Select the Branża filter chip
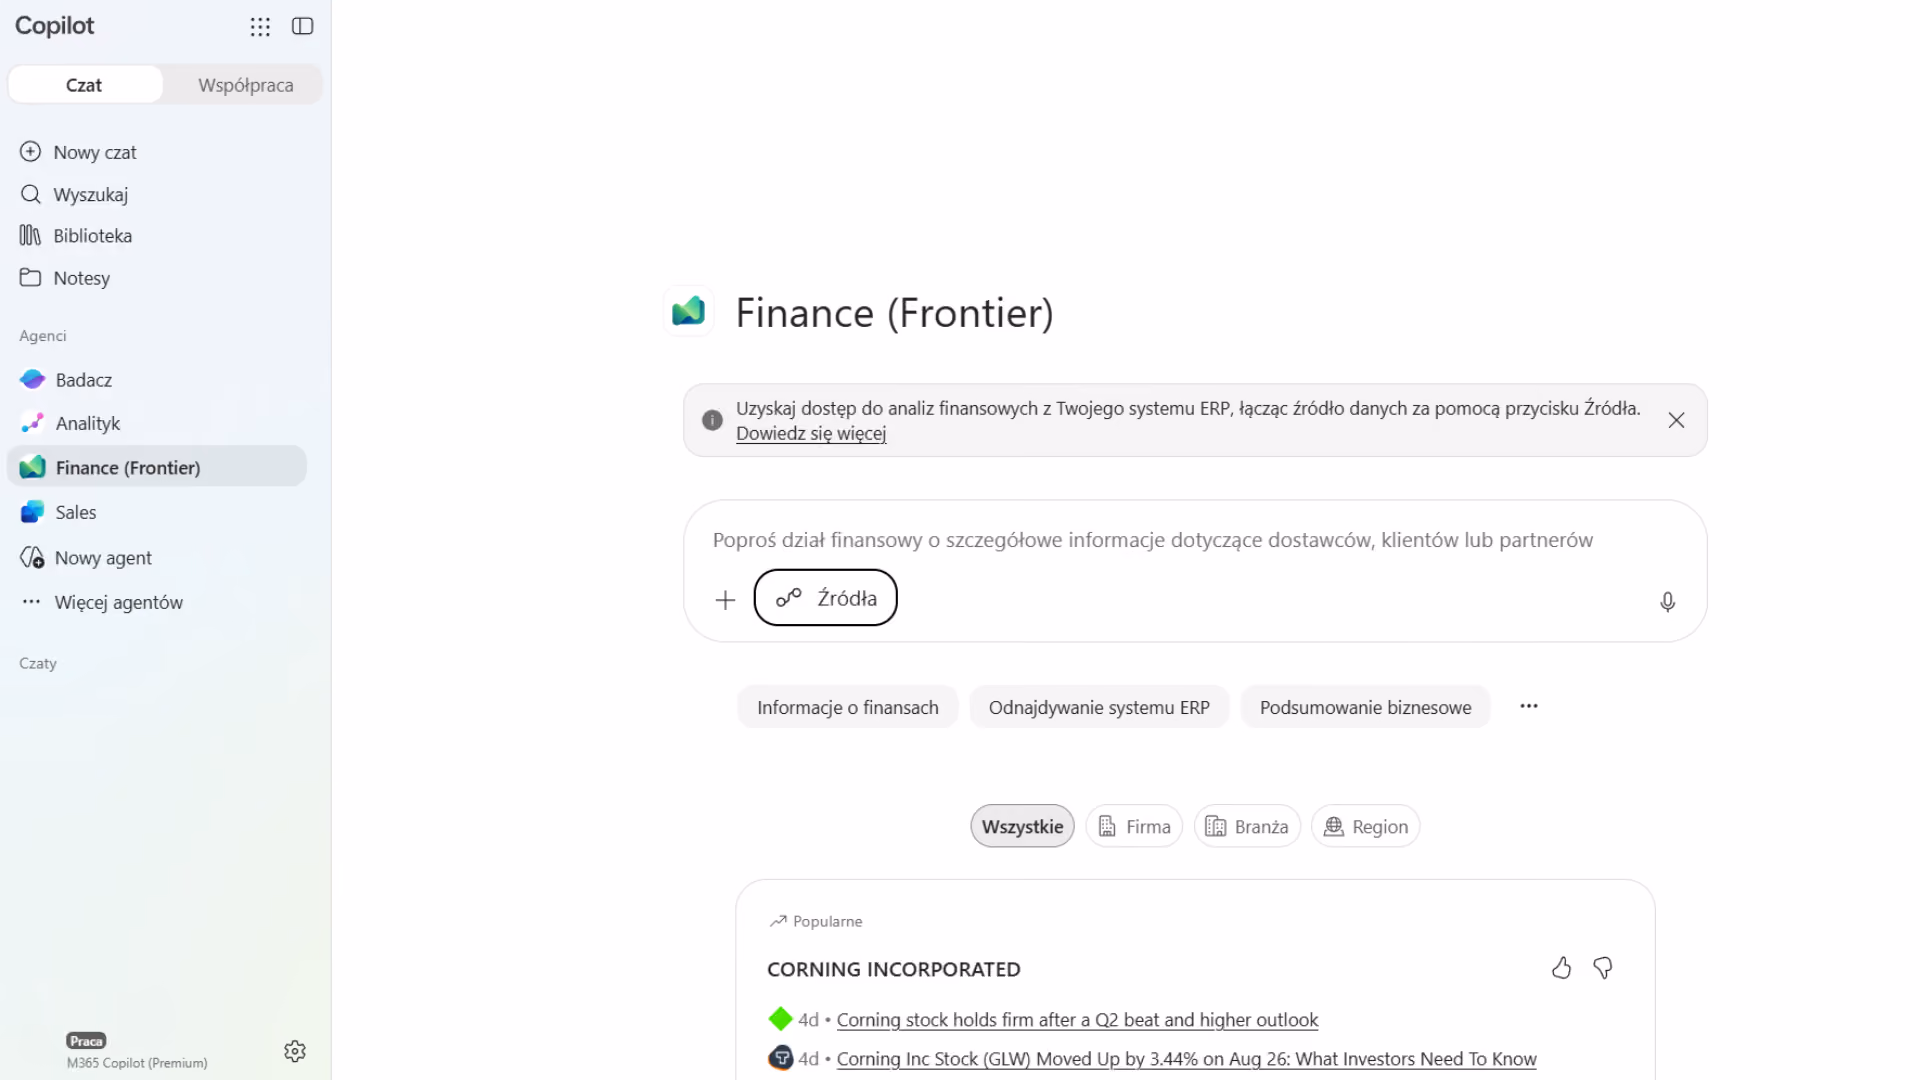The height and width of the screenshot is (1080, 1920). tap(1247, 826)
